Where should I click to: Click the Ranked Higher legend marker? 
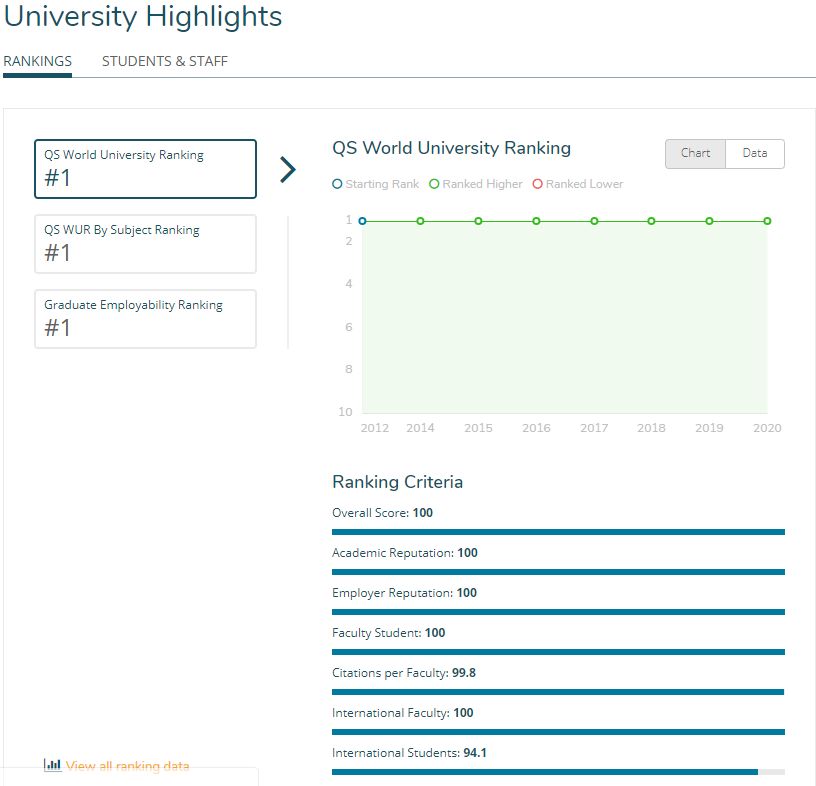[434, 184]
